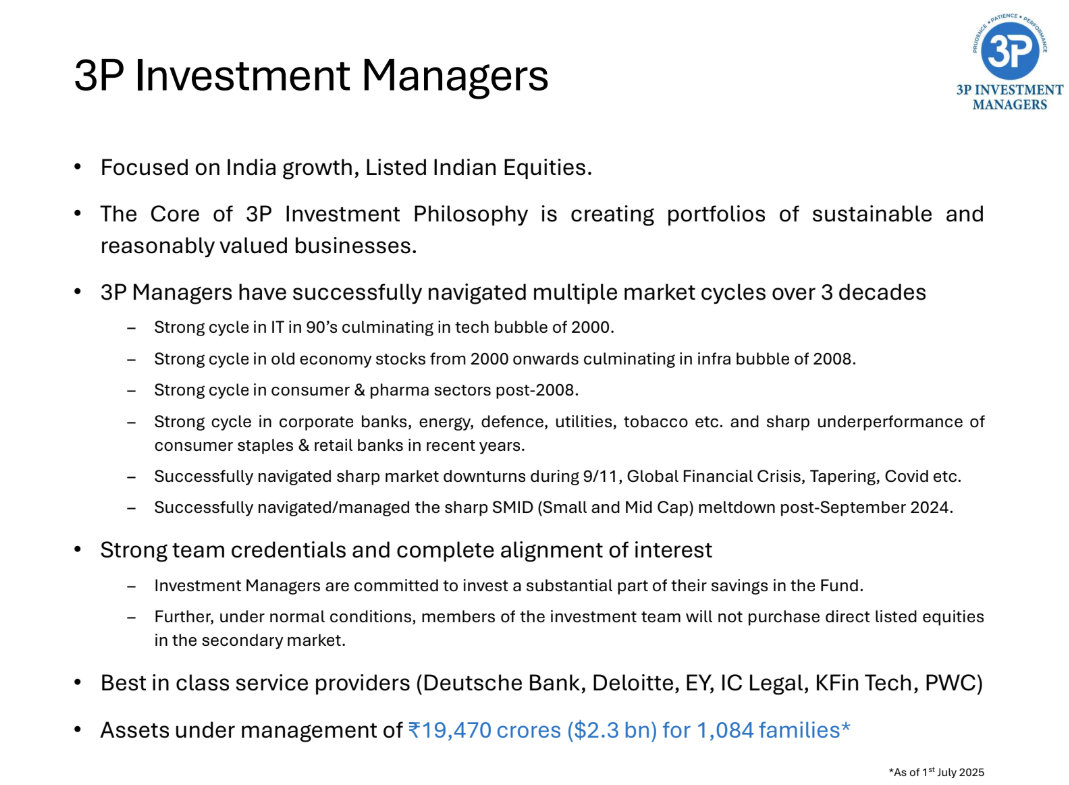This screenshot has width=1069, height=785.
Task: Click the "3P INVESTMENT MANAGERS" text under the logo
Action: pyautogui.click(x=1010, y=97)
